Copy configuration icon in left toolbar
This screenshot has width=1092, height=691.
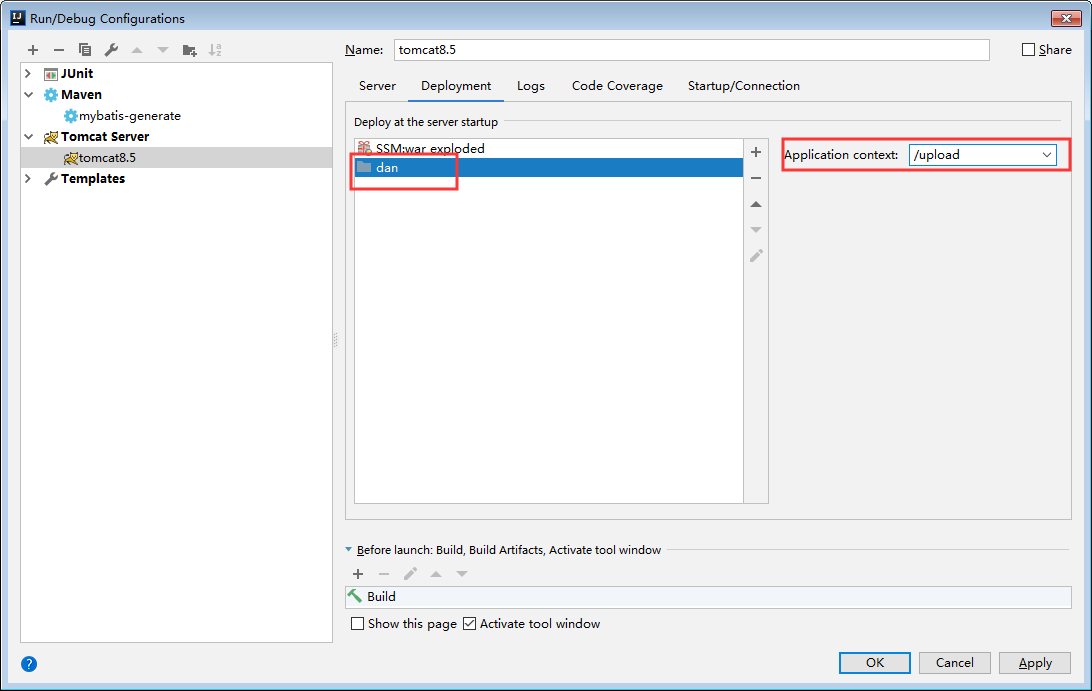click(x=85, y=50)
